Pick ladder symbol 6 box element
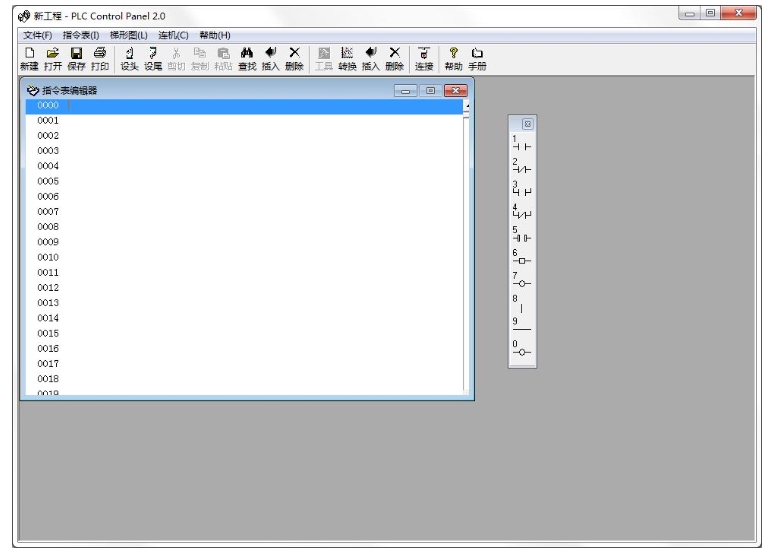 [522, 257]
